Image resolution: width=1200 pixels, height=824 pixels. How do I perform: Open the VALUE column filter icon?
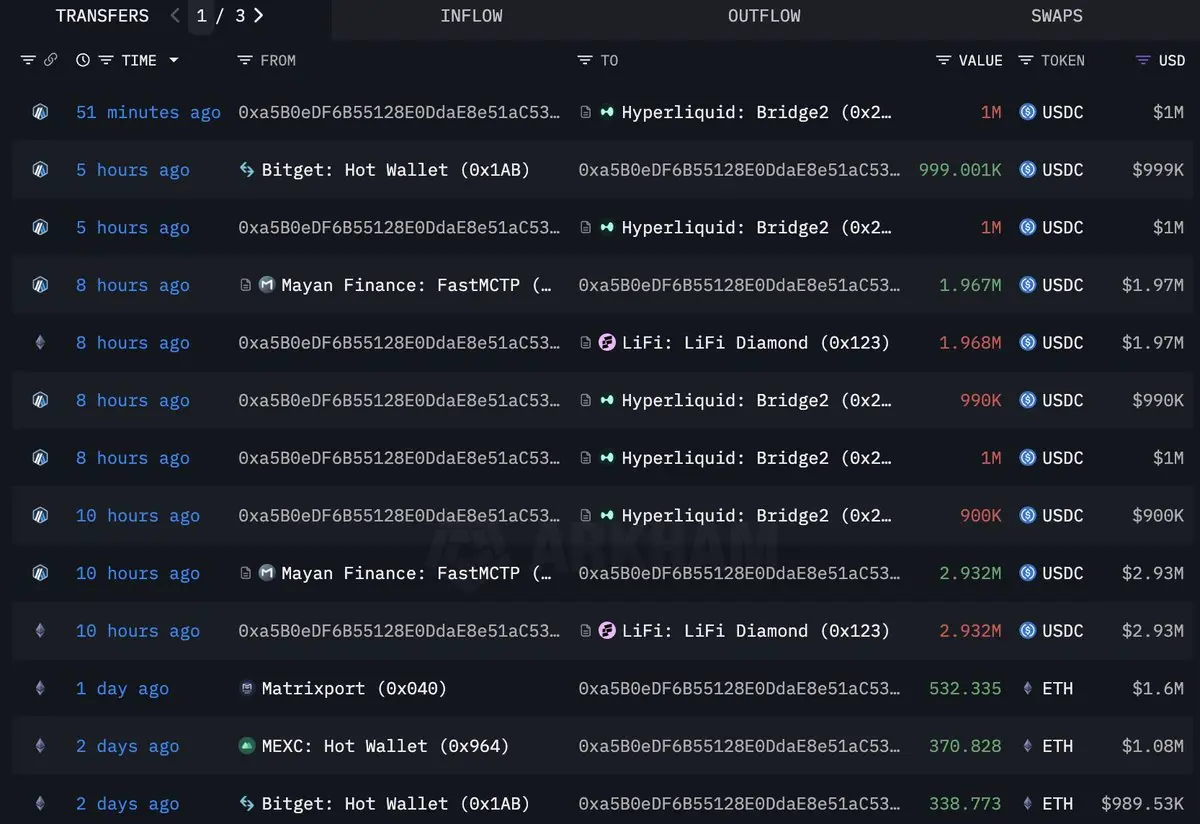pos(943,61)
